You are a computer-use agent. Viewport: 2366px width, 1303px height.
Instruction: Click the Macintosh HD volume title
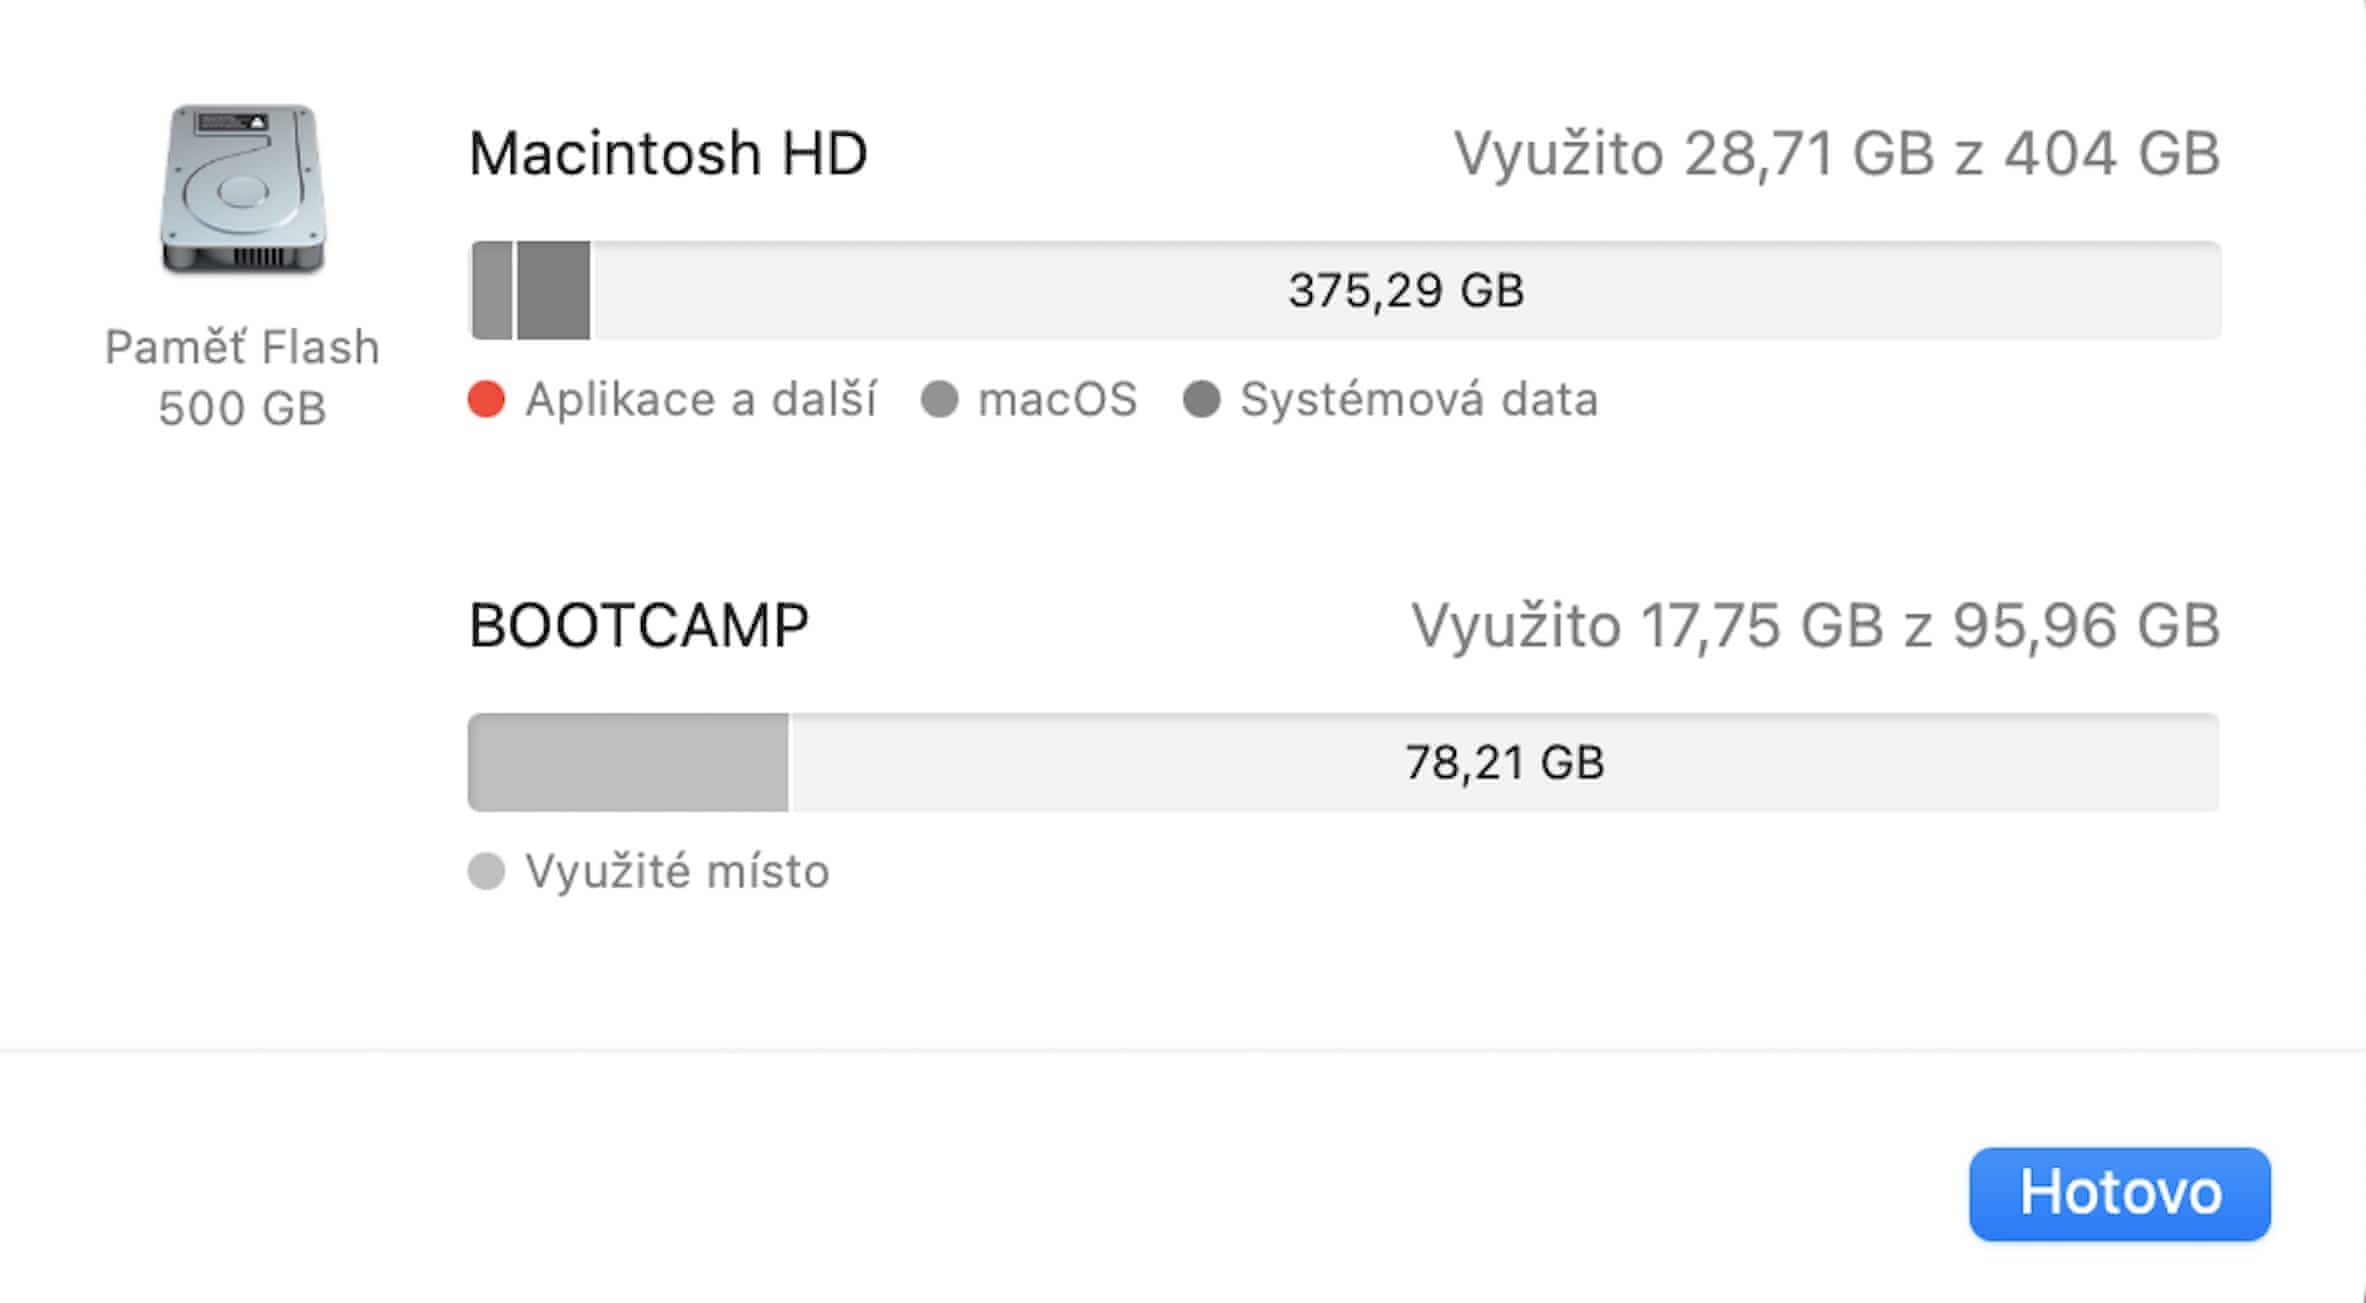668,154
